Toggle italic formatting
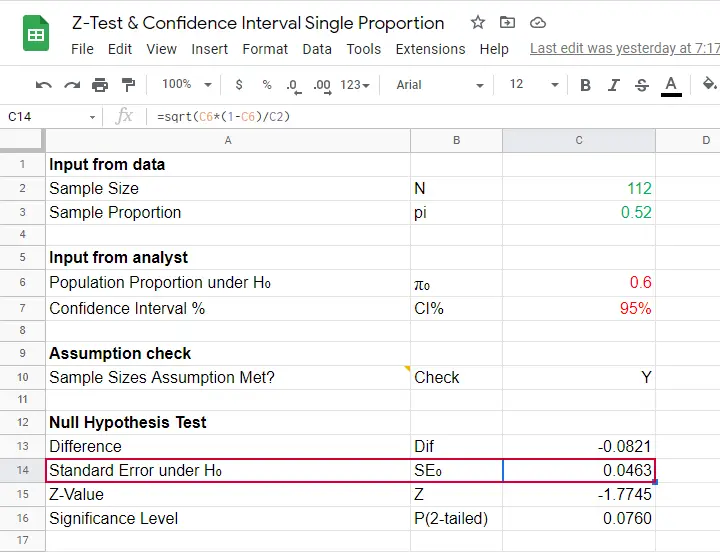 [613, 85]
